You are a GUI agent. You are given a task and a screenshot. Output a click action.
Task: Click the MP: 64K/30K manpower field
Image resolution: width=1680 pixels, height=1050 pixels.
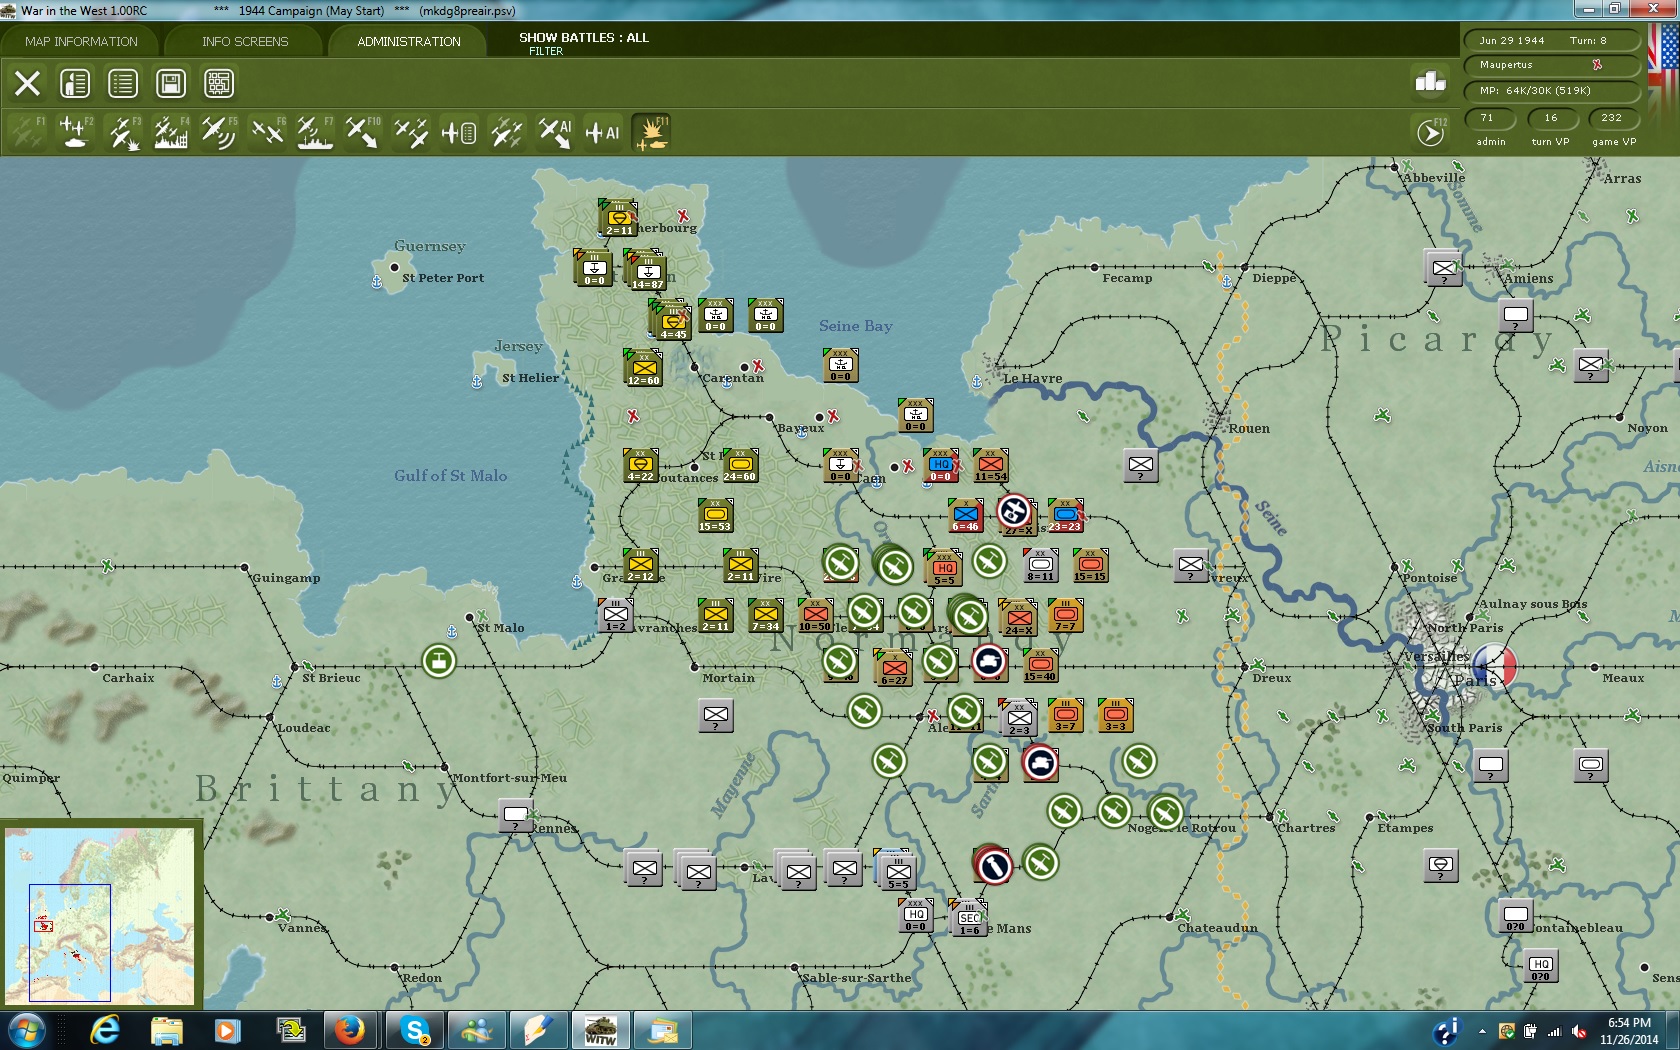[1552, 91]
